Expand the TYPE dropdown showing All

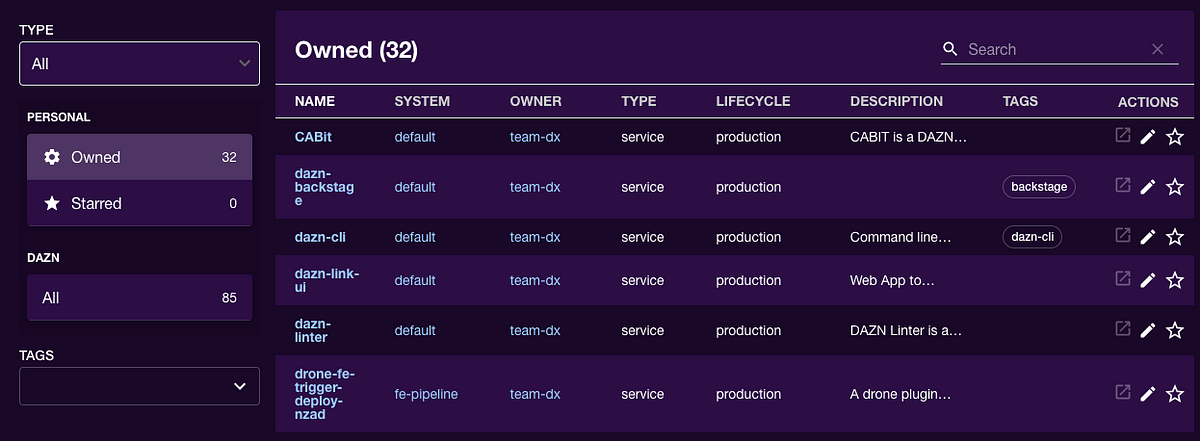click(x=139, y=63)
